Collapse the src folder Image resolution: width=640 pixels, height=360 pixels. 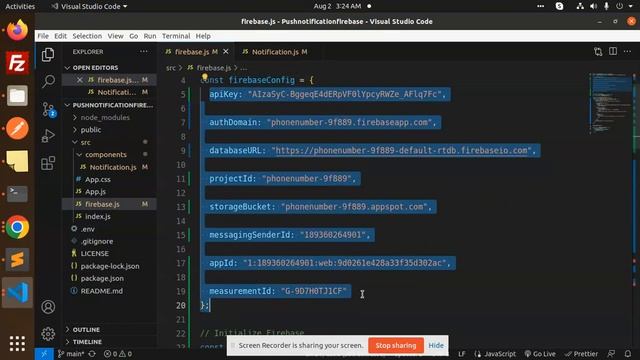(85, 142)
